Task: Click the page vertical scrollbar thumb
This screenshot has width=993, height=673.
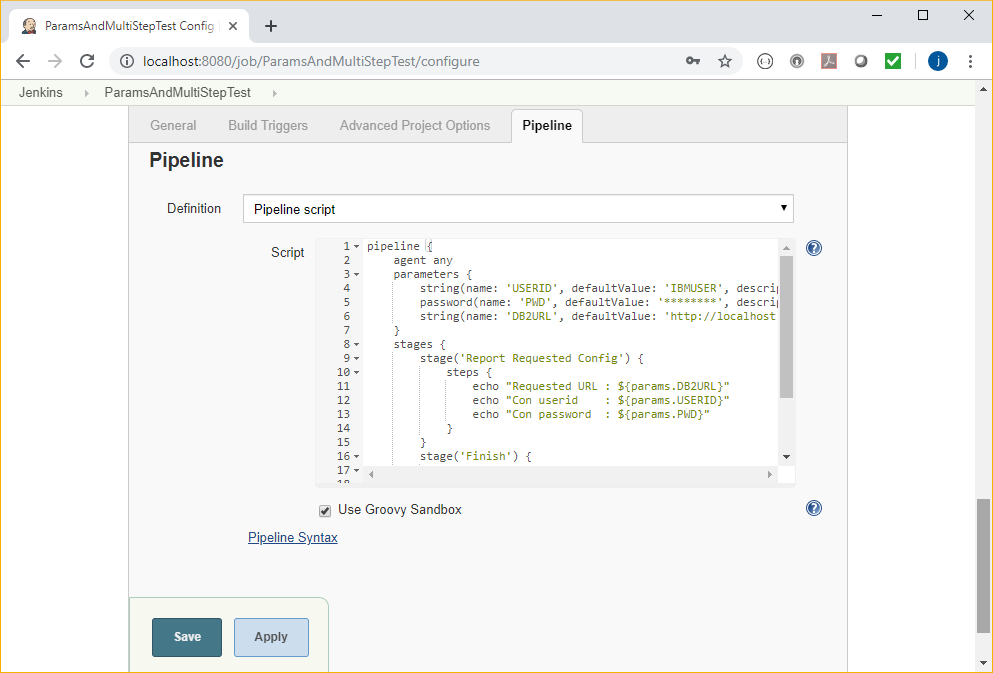Action: pos(983,565)
